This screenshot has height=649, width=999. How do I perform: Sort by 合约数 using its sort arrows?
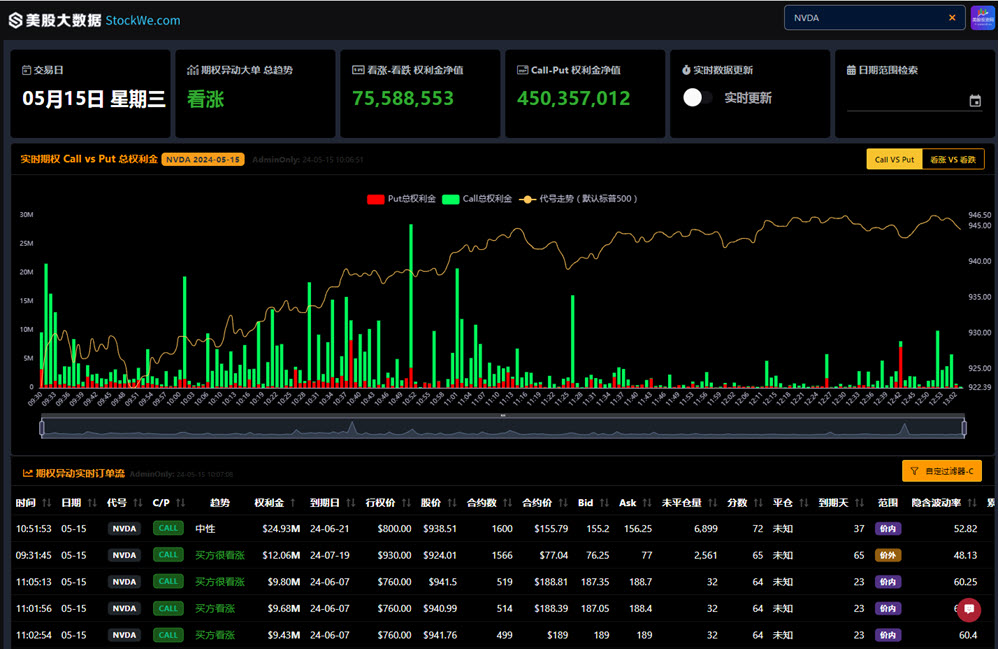(x=507, y=503)
